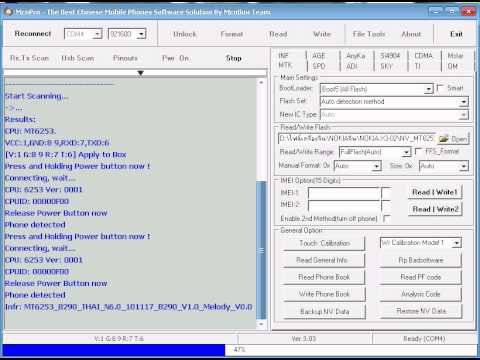
Task: Click the Write Phone Book button
Action: pos(324,295)
